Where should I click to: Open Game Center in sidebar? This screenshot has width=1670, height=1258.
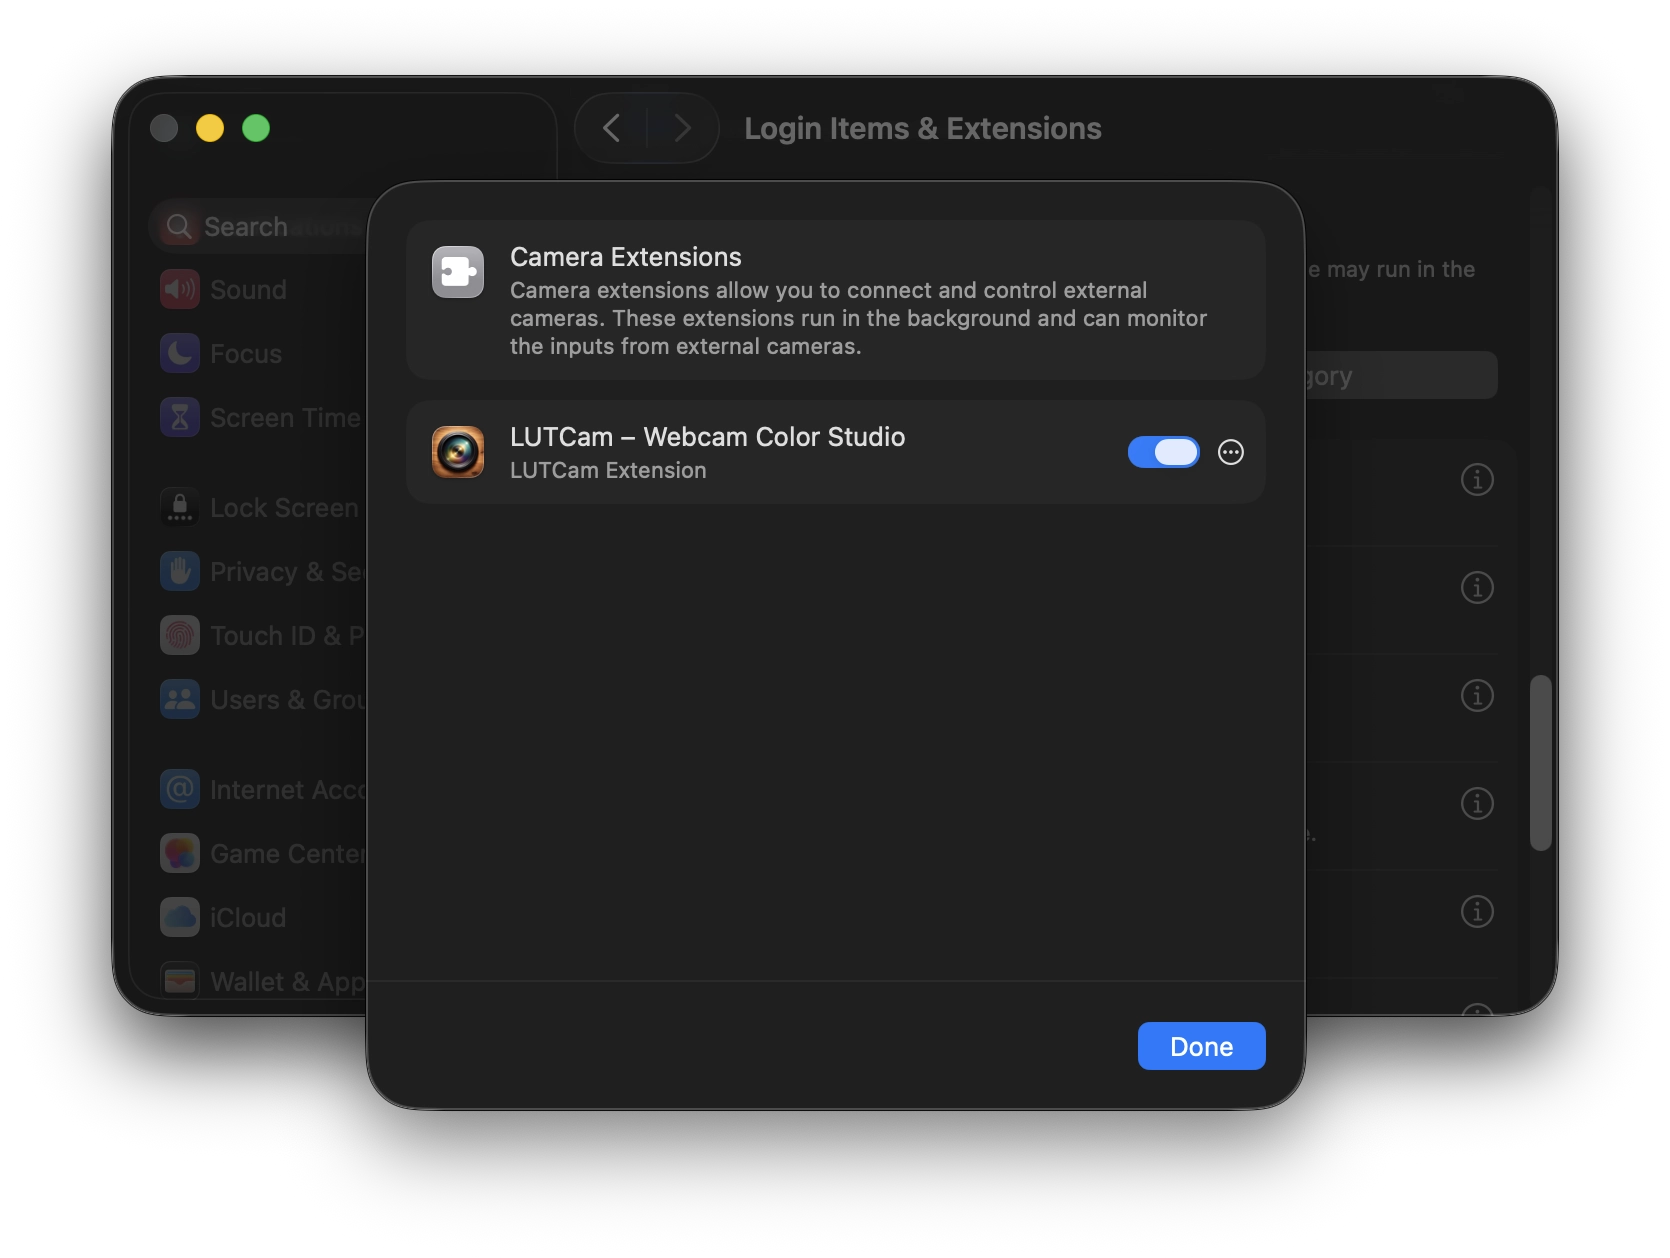point(286,854)
